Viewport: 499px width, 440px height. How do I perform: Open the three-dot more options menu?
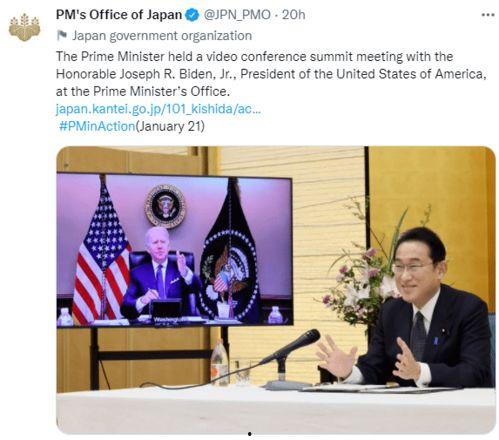[x=488, y=15]
